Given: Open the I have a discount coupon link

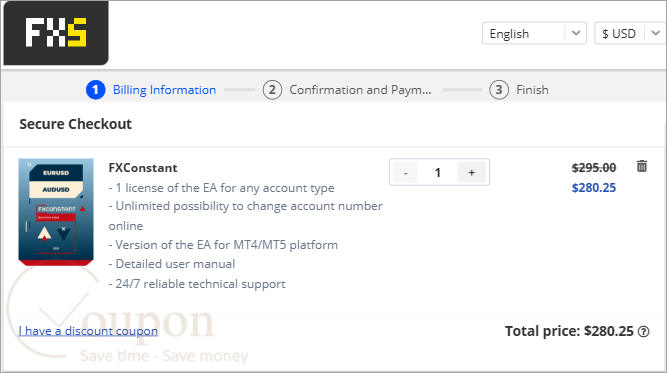Looking at the screenshot, I should pos(88,331).
